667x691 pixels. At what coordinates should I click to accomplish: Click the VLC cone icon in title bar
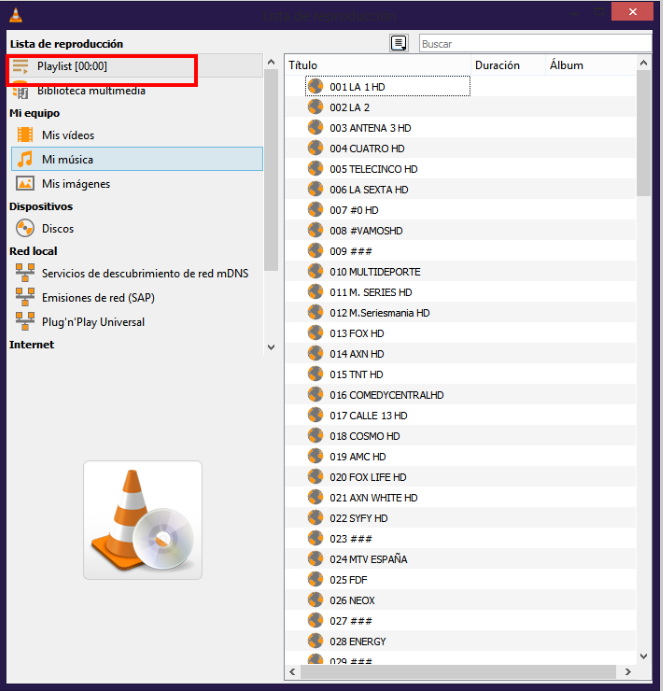pyautogui.click(x=16, y=15)
